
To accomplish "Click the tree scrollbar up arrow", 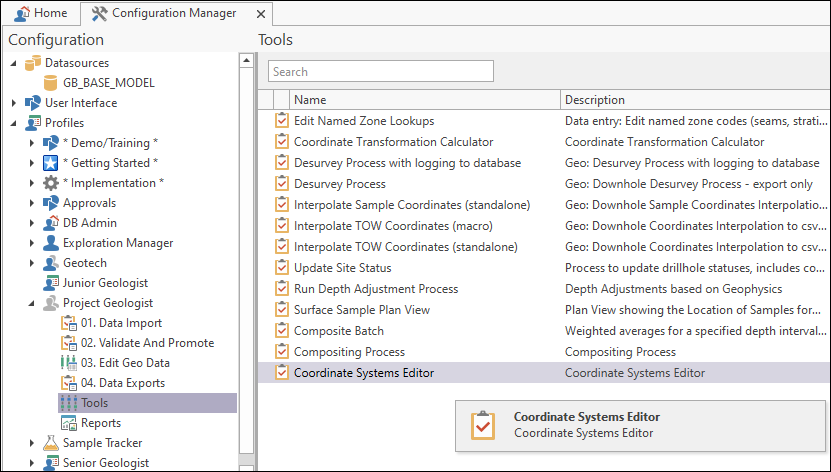I will click(x=246, y=60).
